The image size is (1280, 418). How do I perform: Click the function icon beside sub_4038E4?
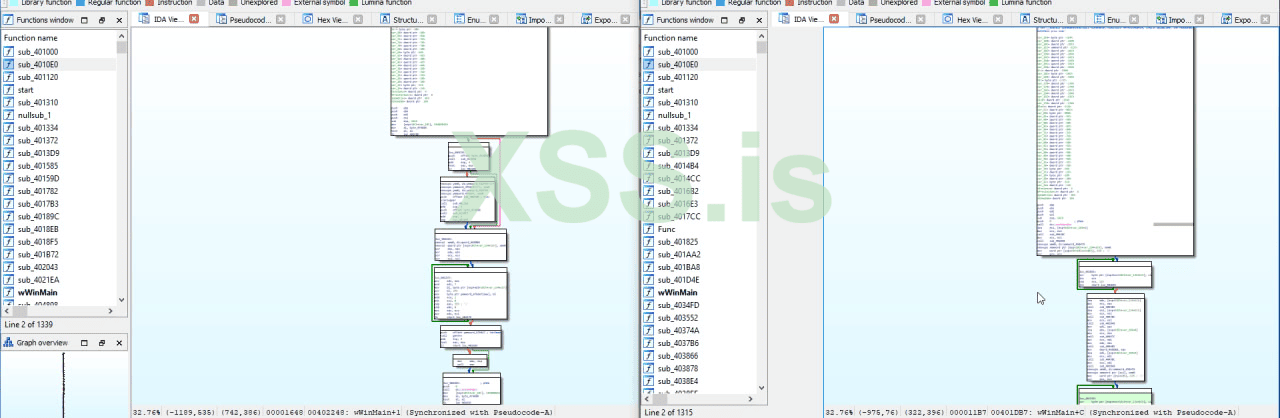click(x=649, y=381)
